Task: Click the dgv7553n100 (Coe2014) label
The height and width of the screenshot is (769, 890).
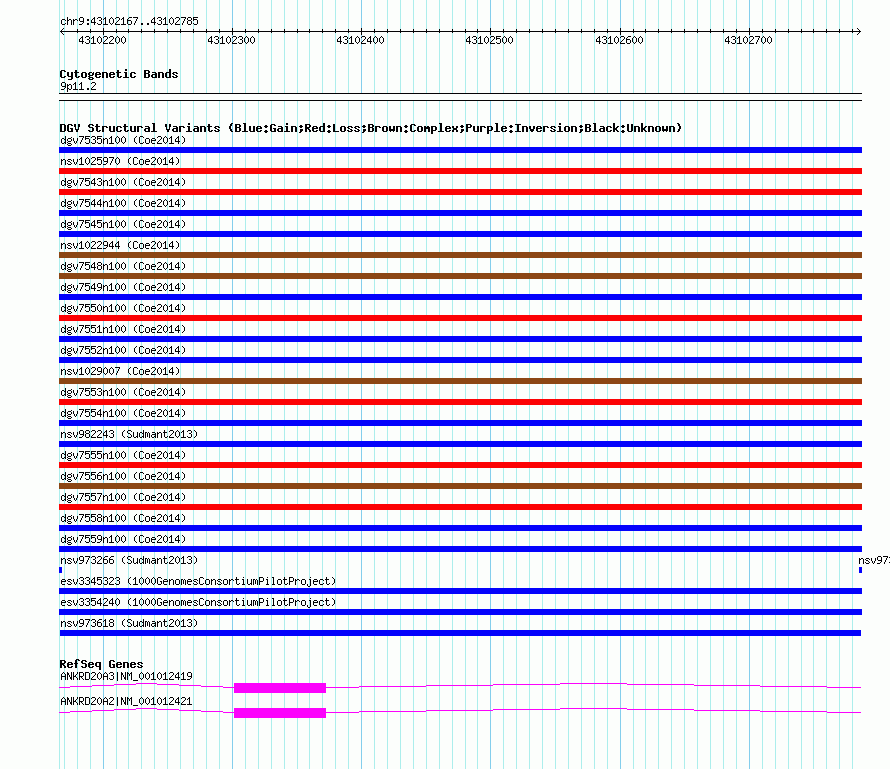Action: pyautogui.click(x=123, y=392)
